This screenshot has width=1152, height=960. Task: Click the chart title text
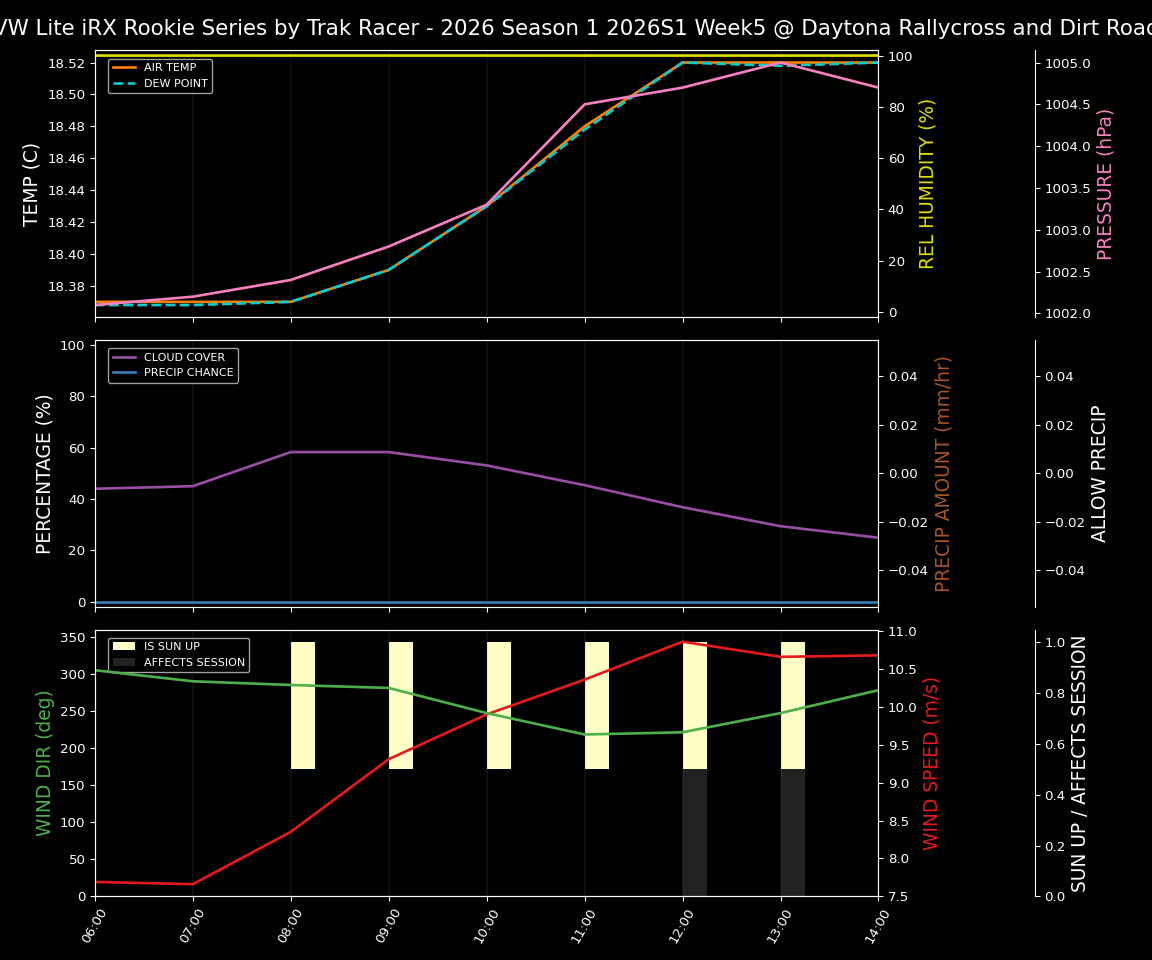576,27
